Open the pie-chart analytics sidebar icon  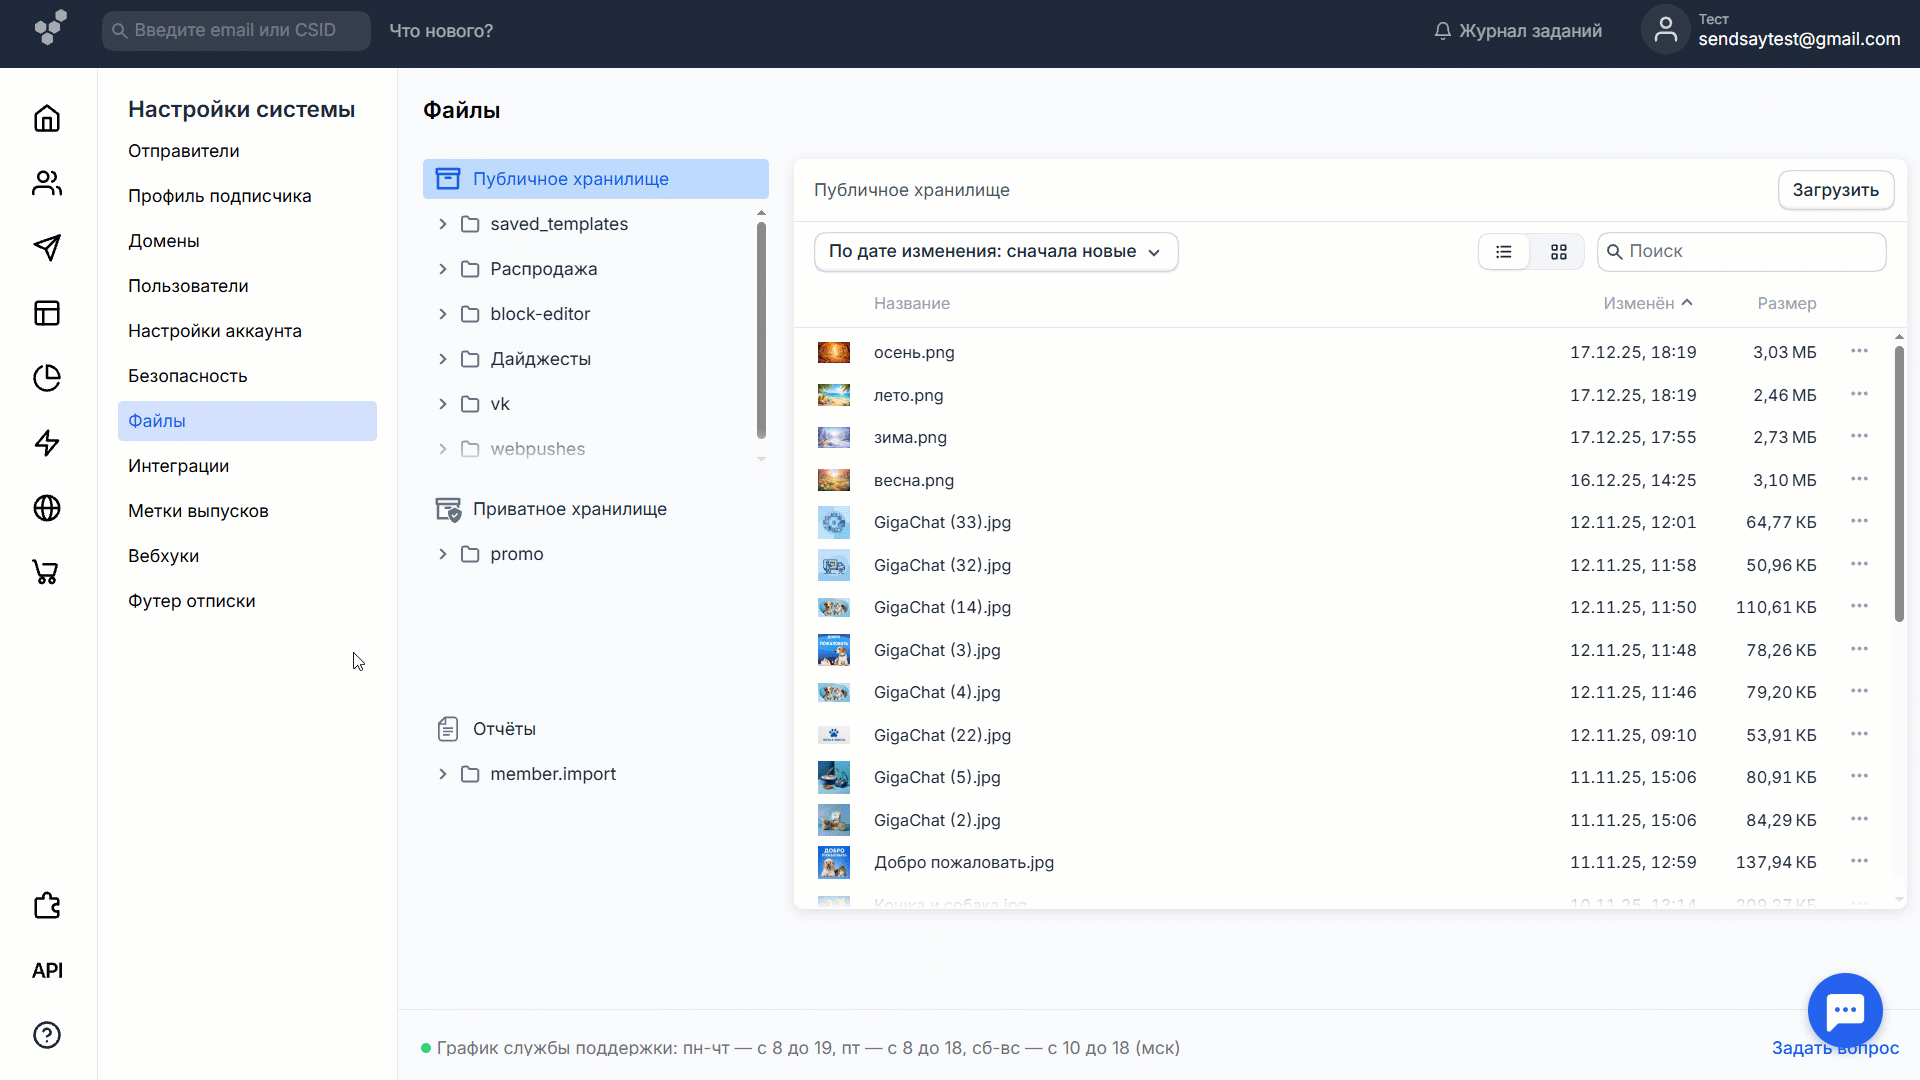click(x=47, y=378)
